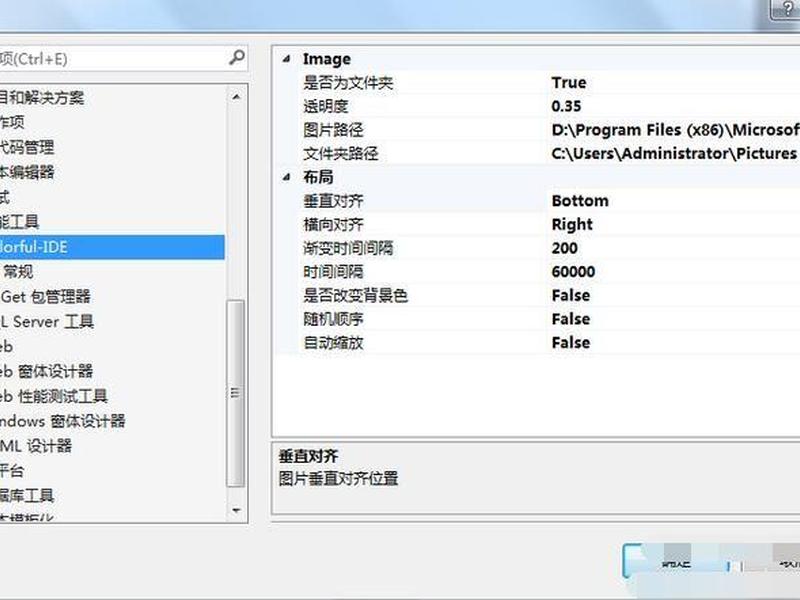This screenshot has height=600, width=800.
Task: Select the 随机顺序 property label
Action: [333, 319]
